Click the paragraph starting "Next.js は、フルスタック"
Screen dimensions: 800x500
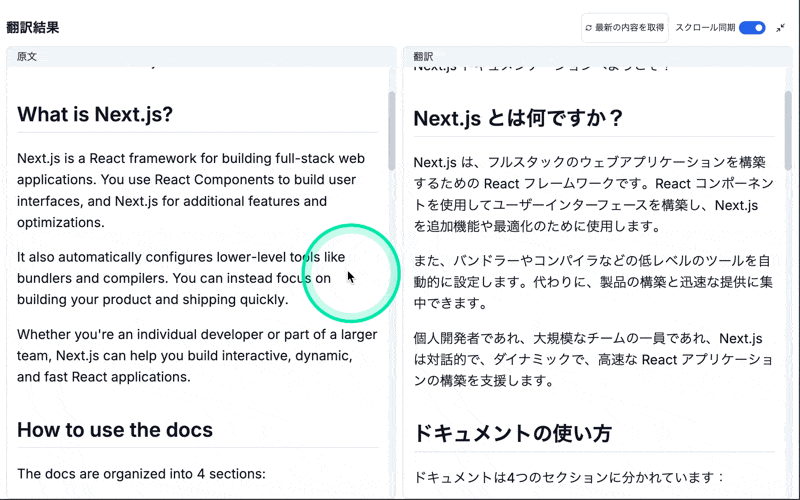pyautogui.click(x=594, y=194)
